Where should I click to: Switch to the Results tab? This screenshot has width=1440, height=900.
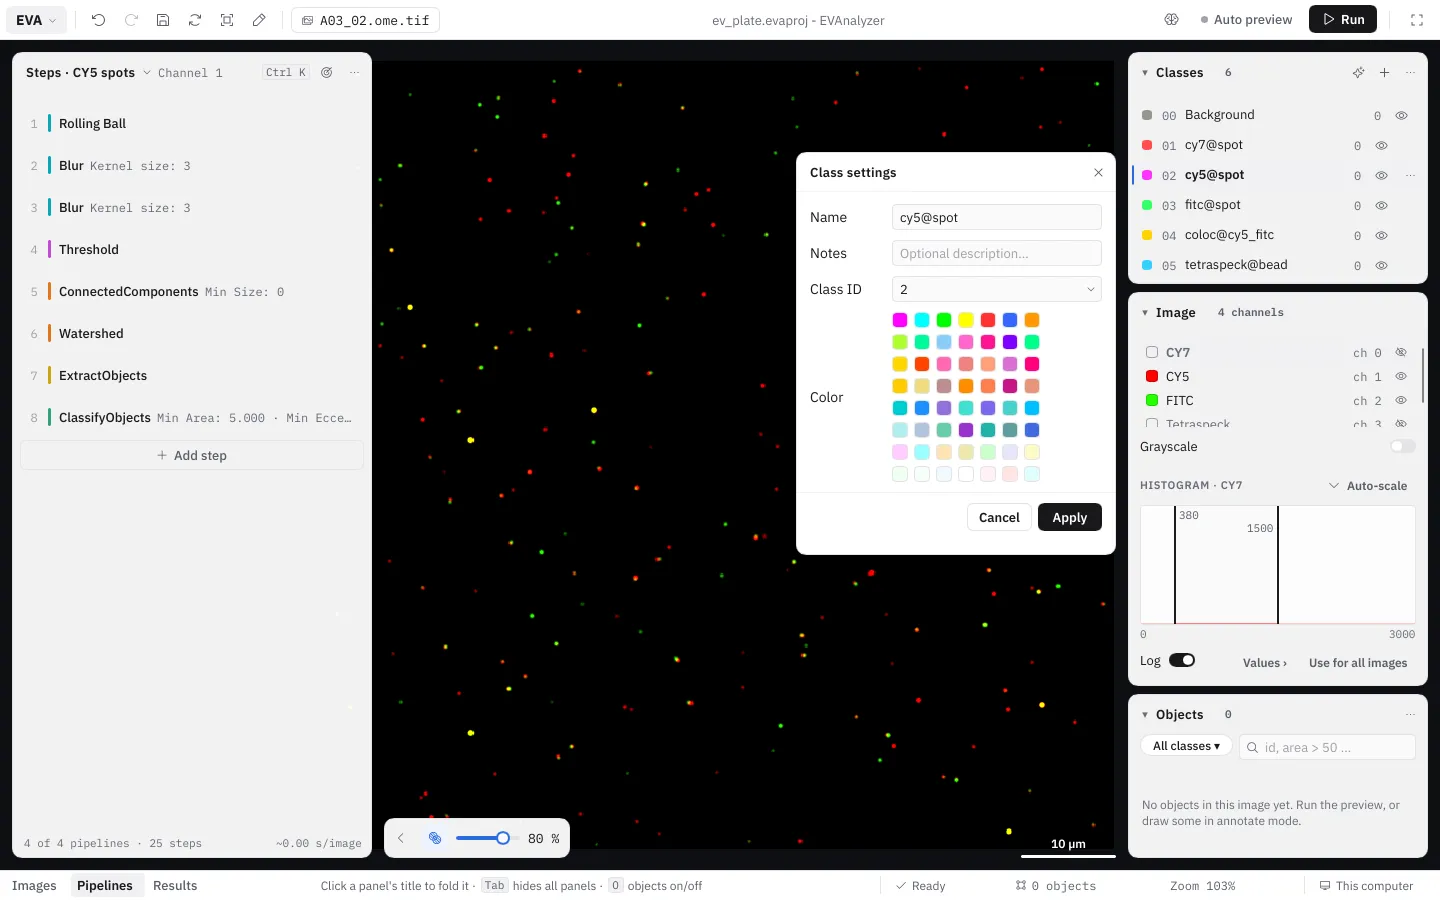tap(175, 885)
